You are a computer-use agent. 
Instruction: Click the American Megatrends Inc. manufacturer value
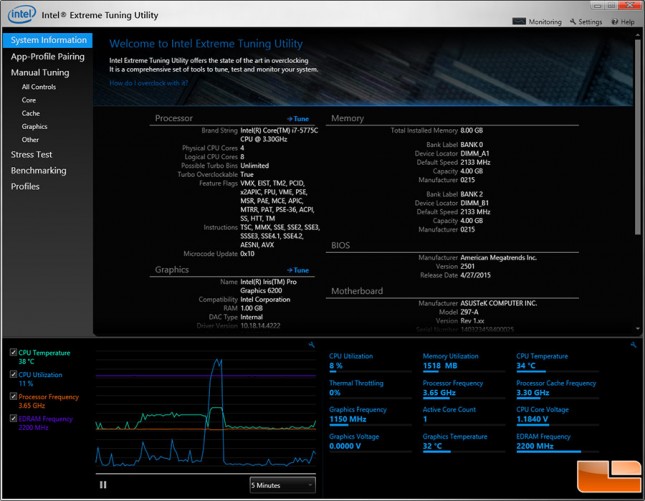click(498, 257)
